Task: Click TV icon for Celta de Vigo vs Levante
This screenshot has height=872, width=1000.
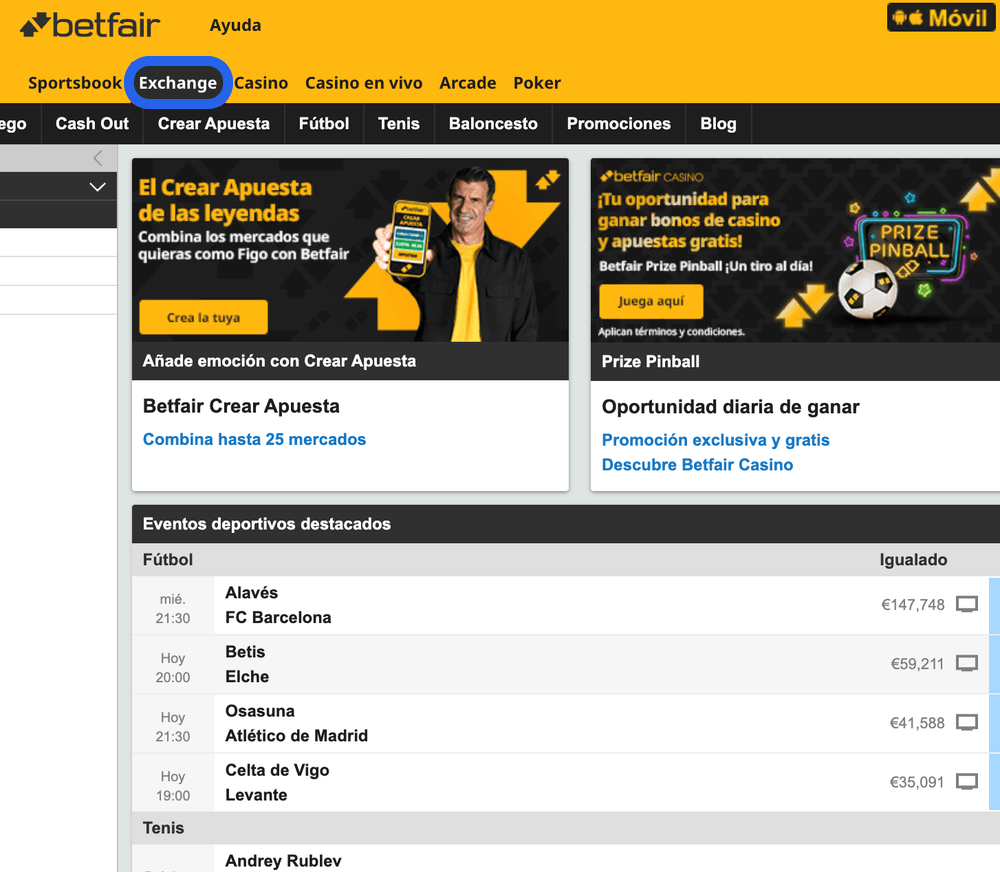Action: coord(967,781)
